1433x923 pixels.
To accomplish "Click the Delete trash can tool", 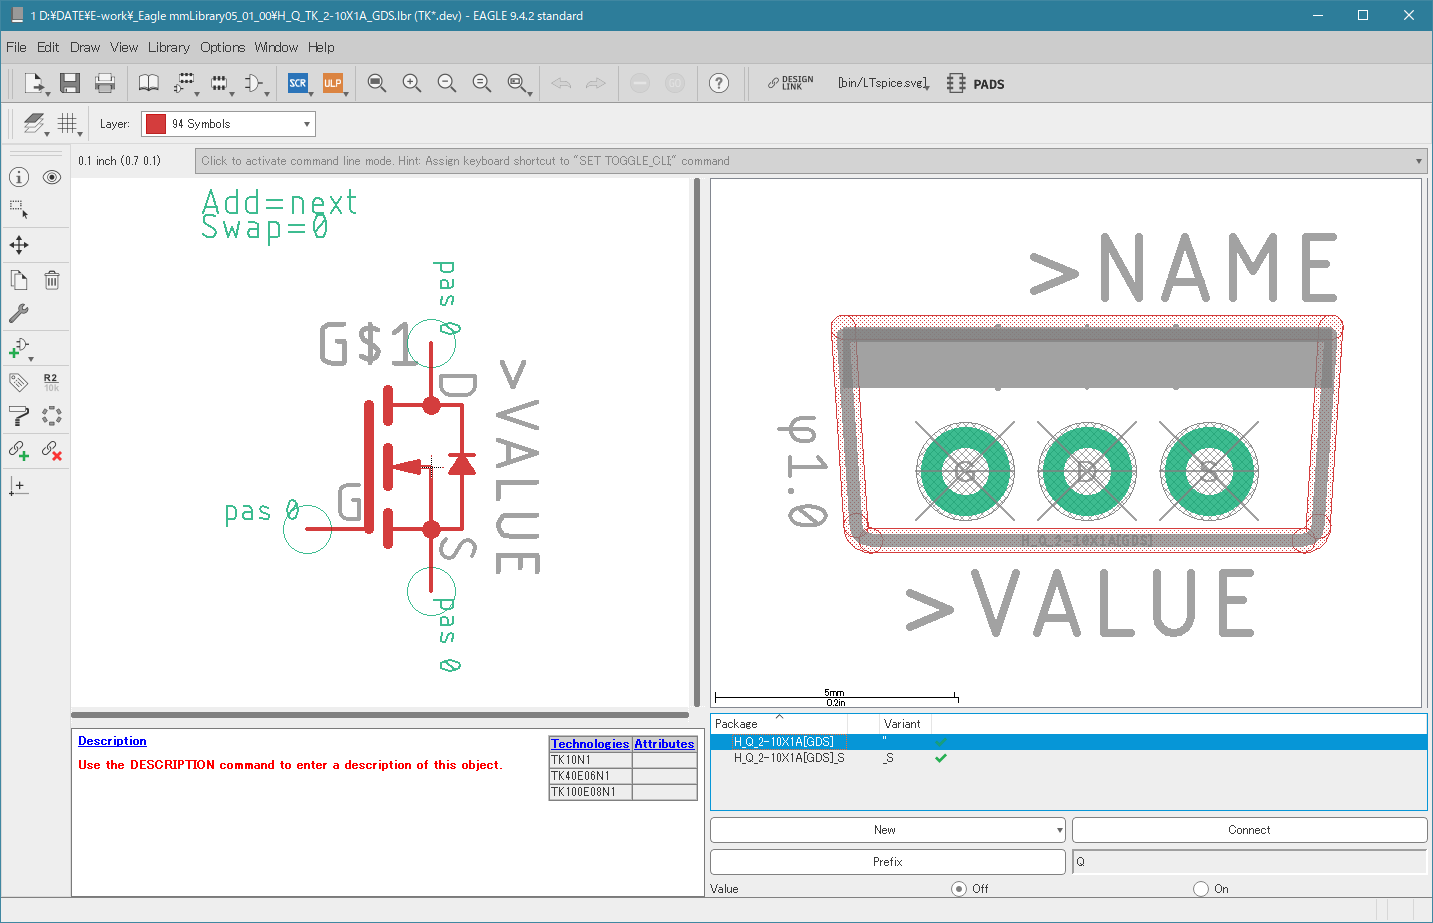I will coord(52,280).
